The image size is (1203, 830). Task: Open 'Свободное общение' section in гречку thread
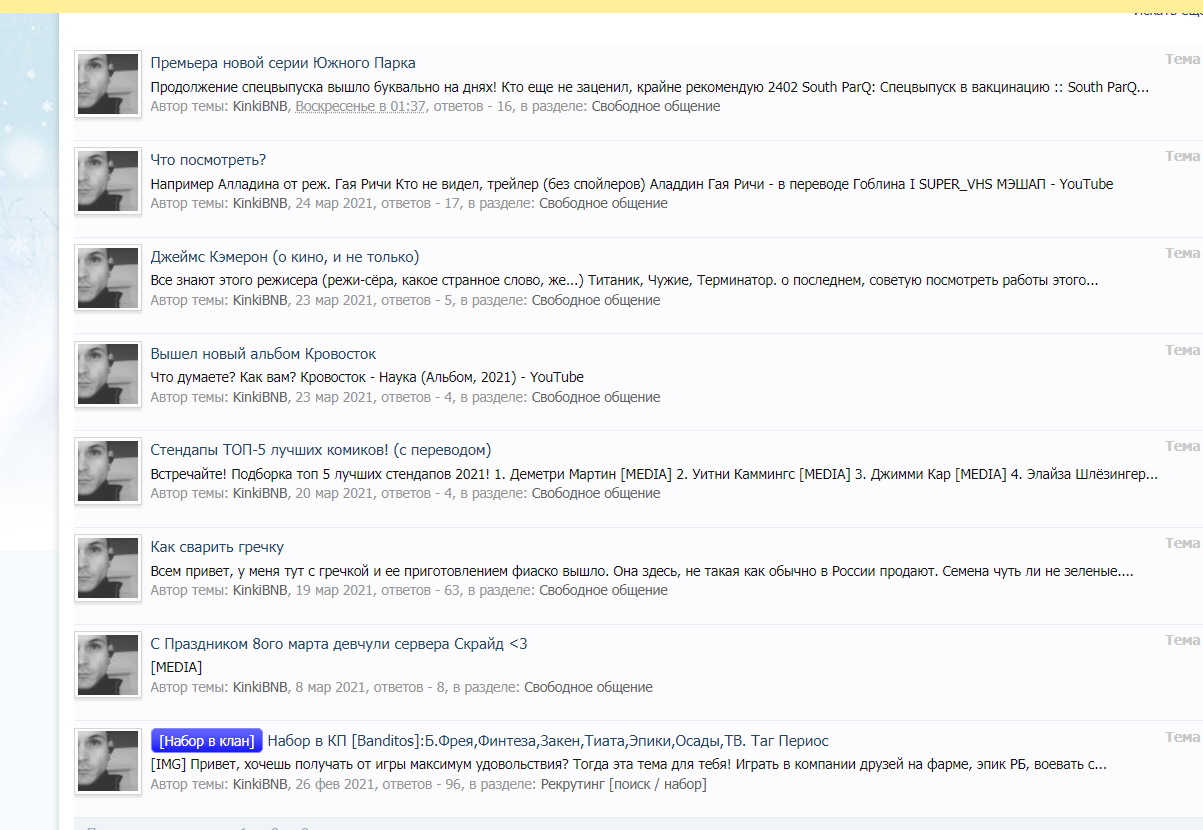603,591
